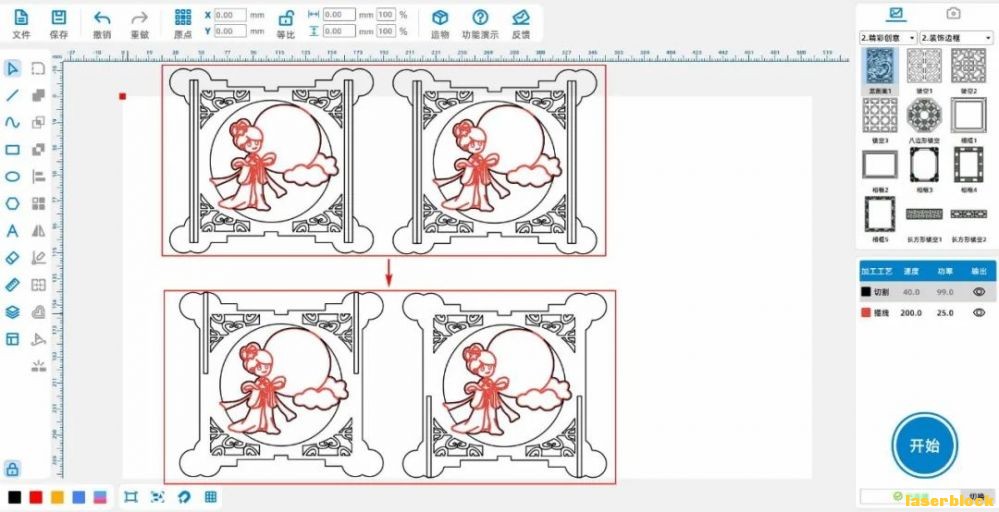
Task: Click the black 切割 layer color swatch
Action: 866,292
